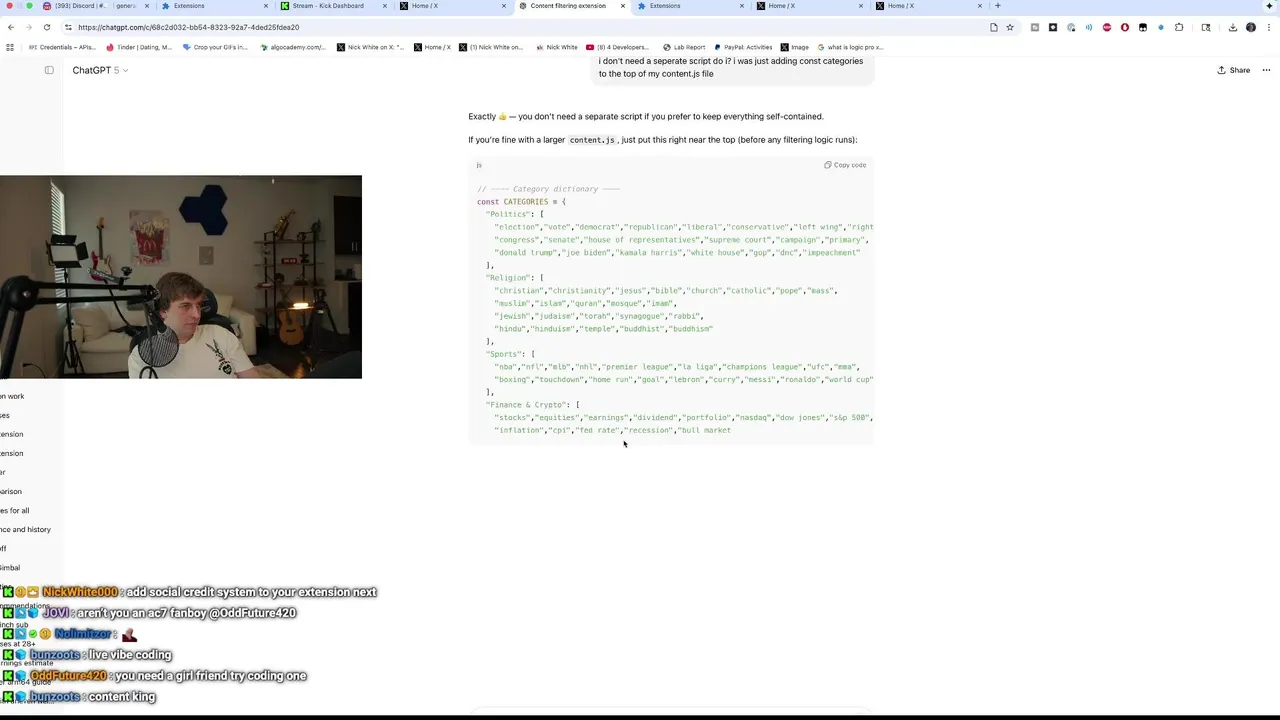Image resolution: width=1280 pixels, height=720 pixels.
Task: Bookmark this page with the star icon
Action: 1010,27
